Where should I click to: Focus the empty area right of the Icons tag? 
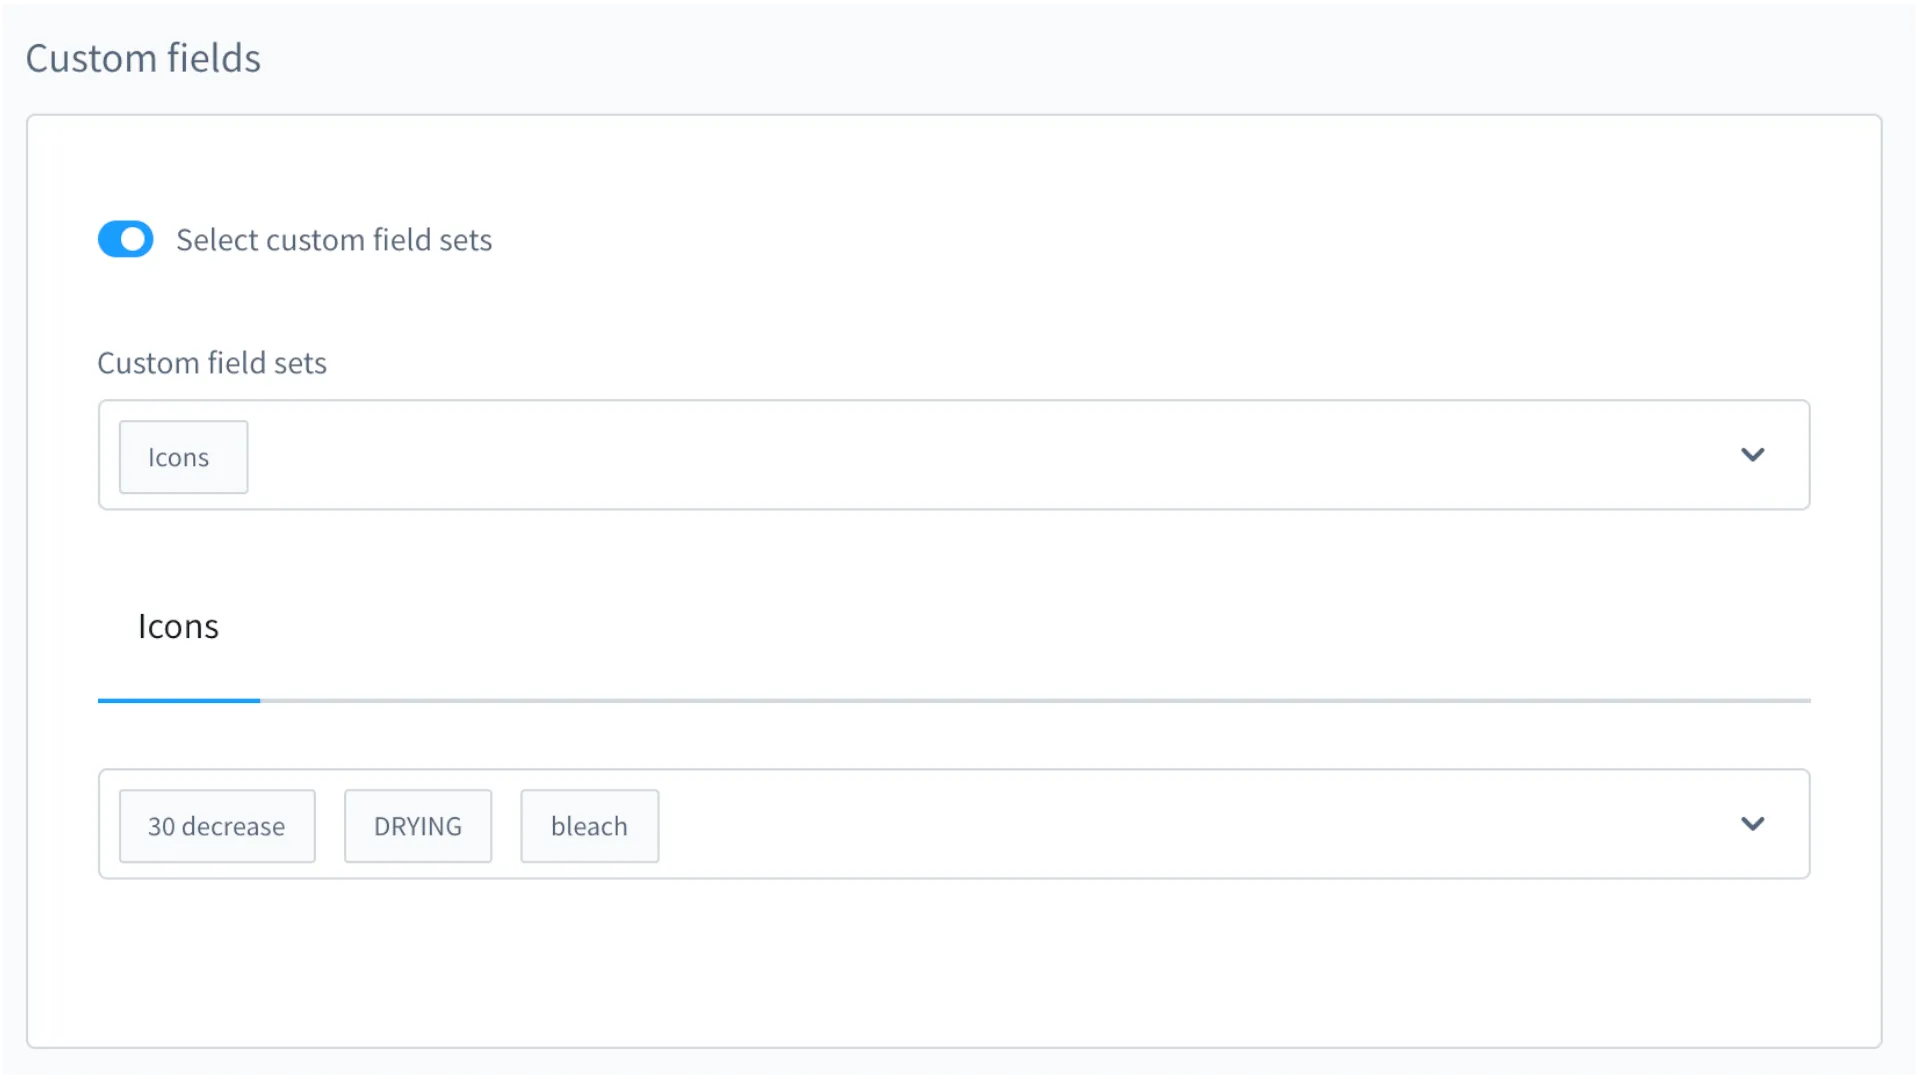(x=900, y=455)
